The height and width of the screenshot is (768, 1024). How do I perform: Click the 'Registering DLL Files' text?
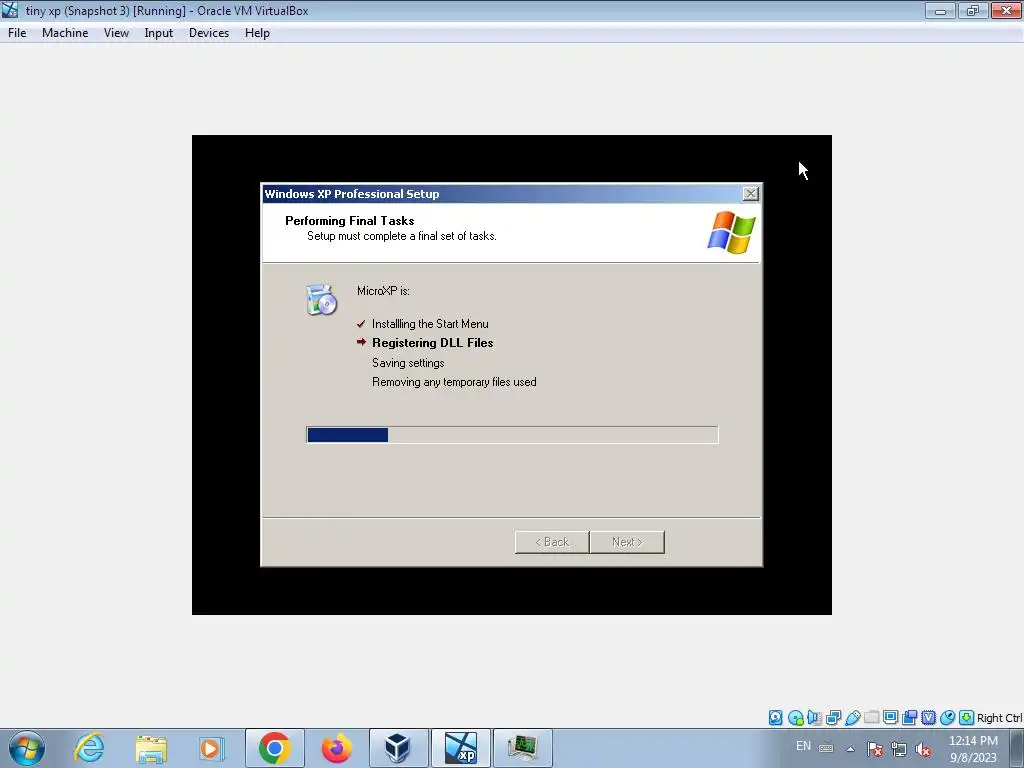432,343
